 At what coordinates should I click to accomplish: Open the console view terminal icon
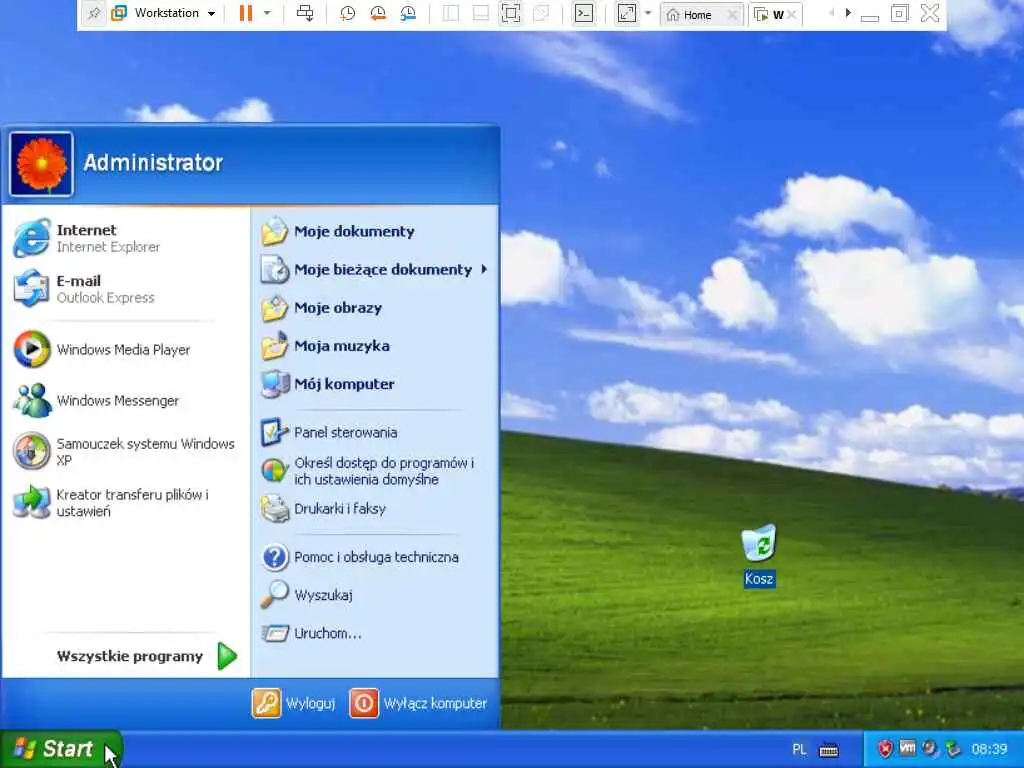pos(584,13)
